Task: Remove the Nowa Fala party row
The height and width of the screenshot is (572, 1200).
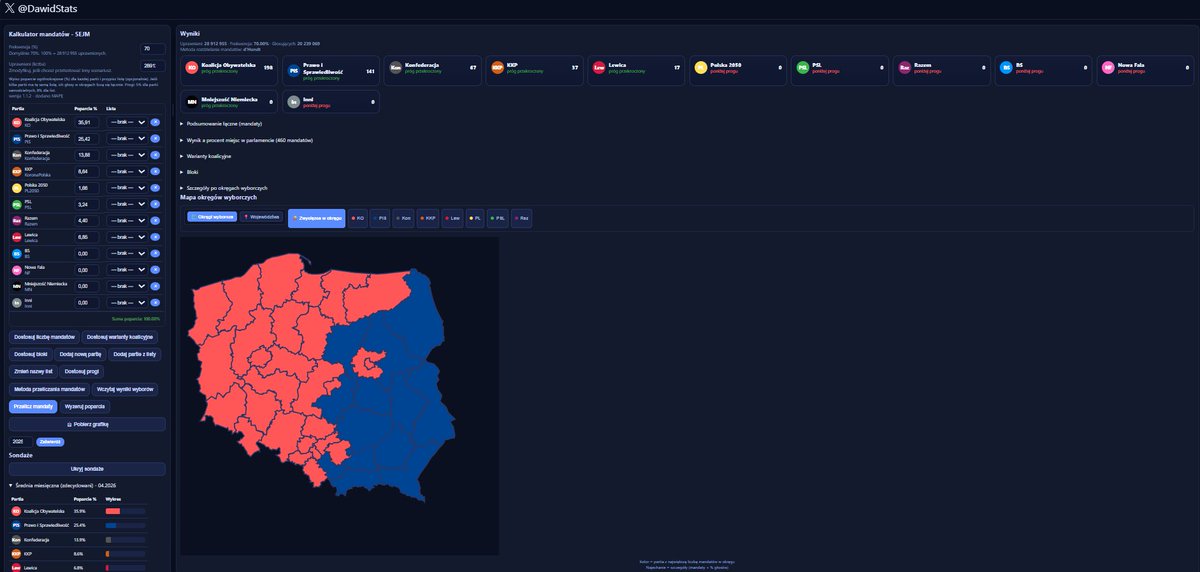Action: point(155,270)
